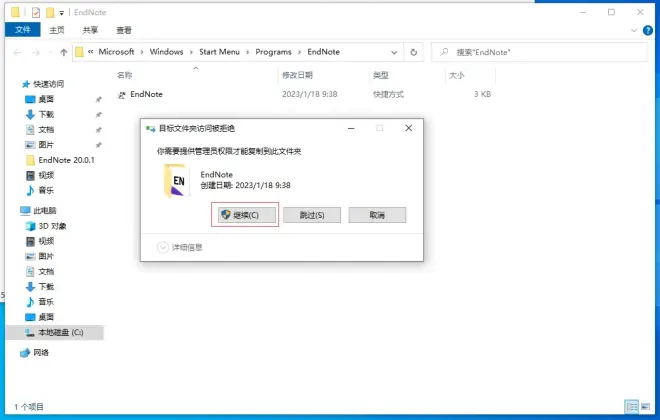Open the address bar history dropdown
The width and height of the screenshot is (660, 420).
coord(394,52)
